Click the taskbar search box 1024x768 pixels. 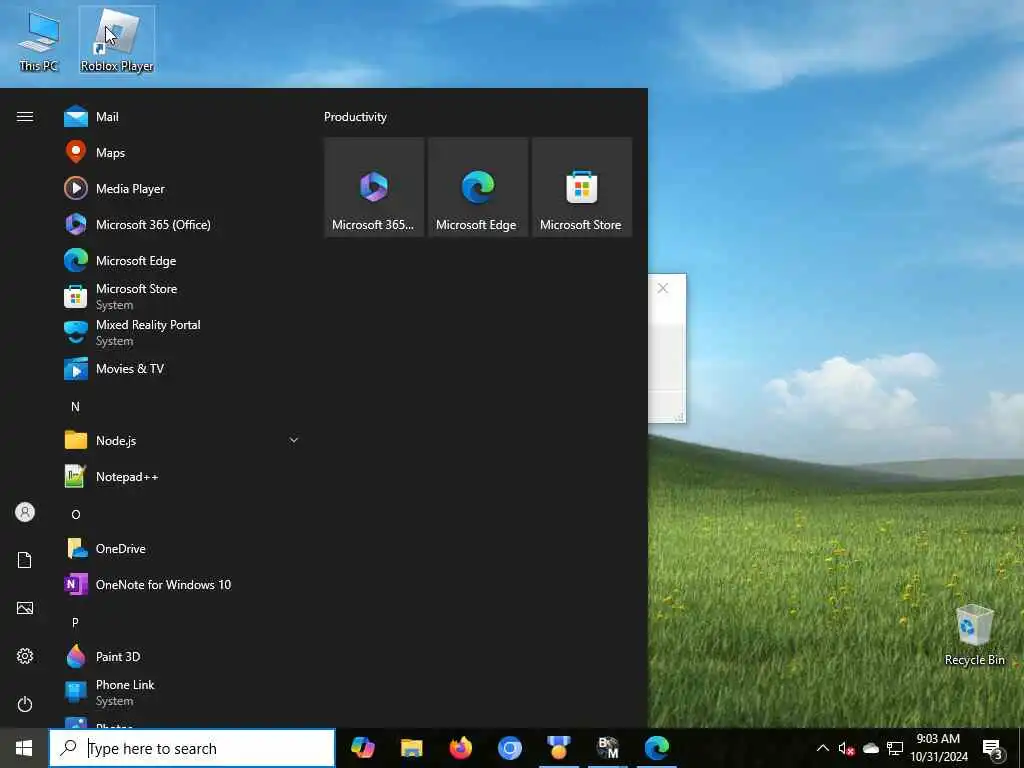click(x=192, y=748)
